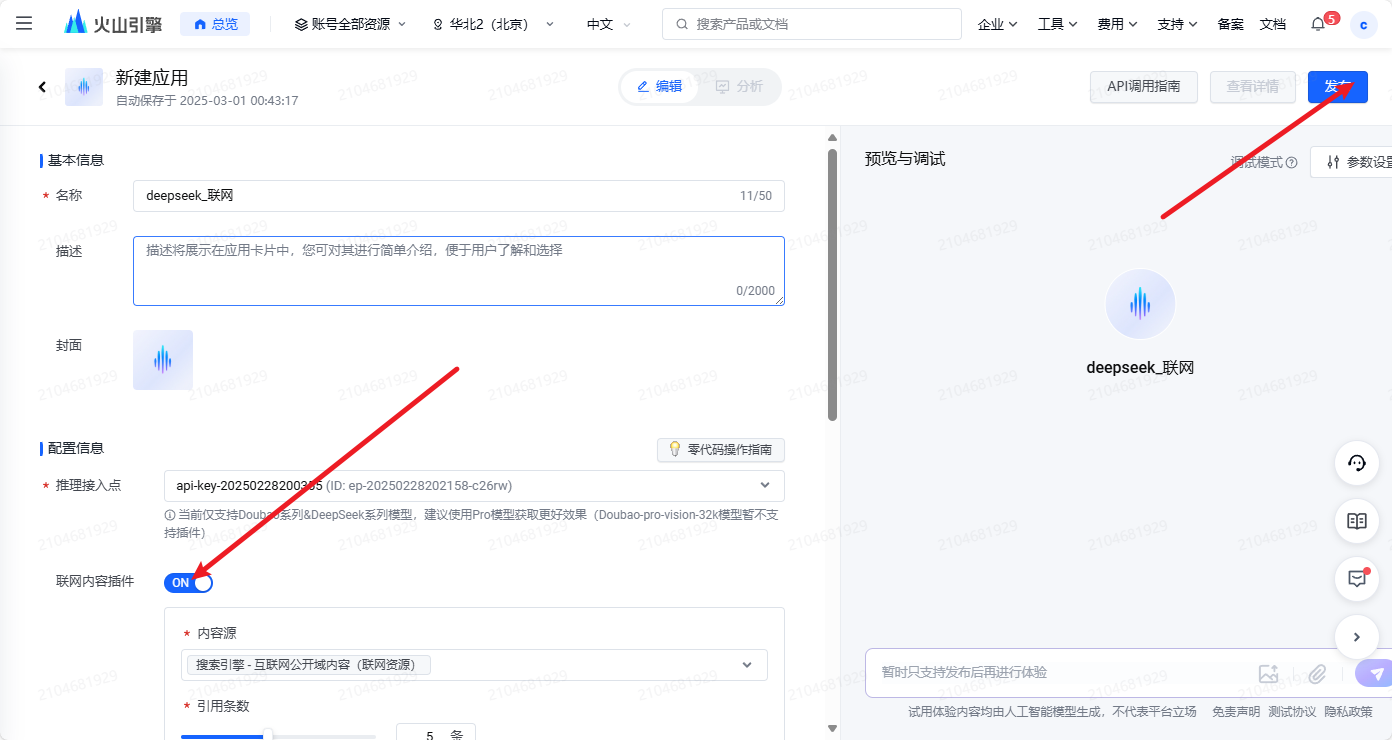Open the 支持 menu

[x=1177, y=24]
